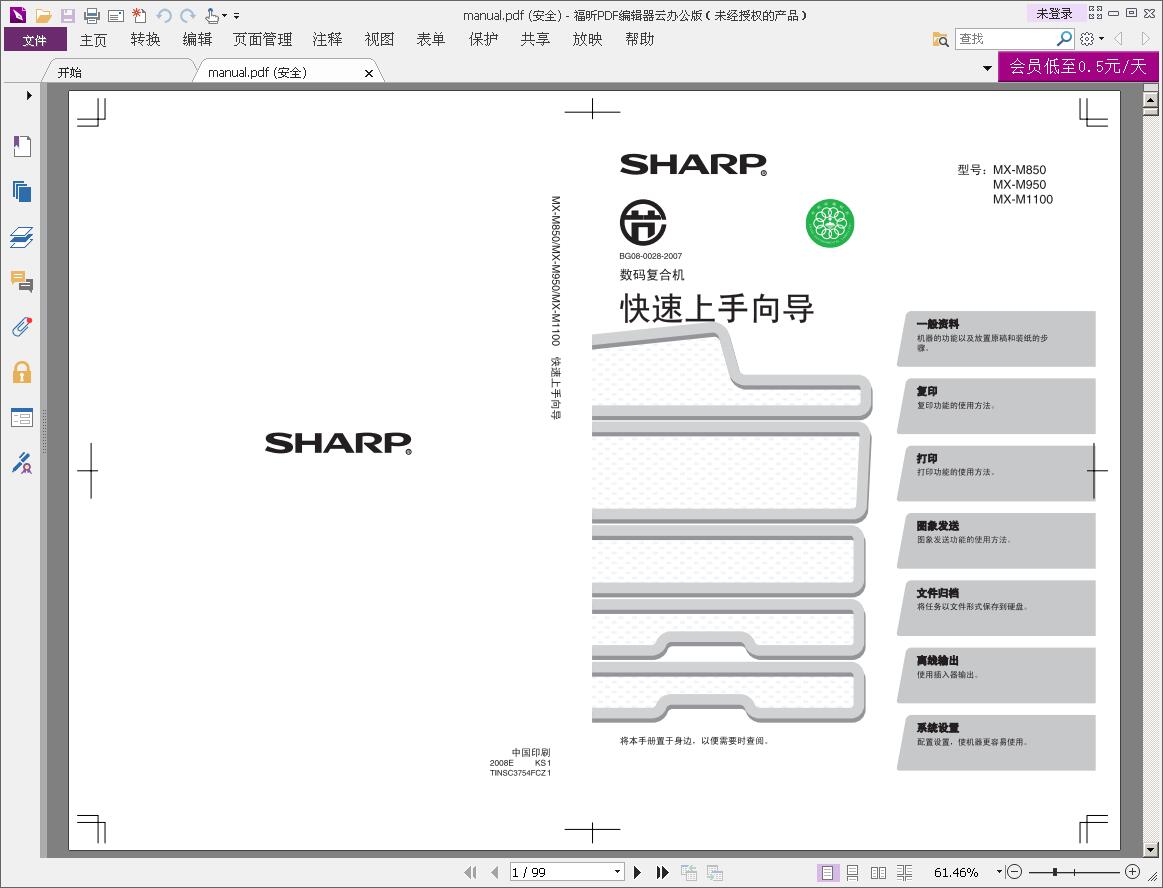
Task: Select continuous facing view mode
Action: pyautogui.click(x=904, y=872)
